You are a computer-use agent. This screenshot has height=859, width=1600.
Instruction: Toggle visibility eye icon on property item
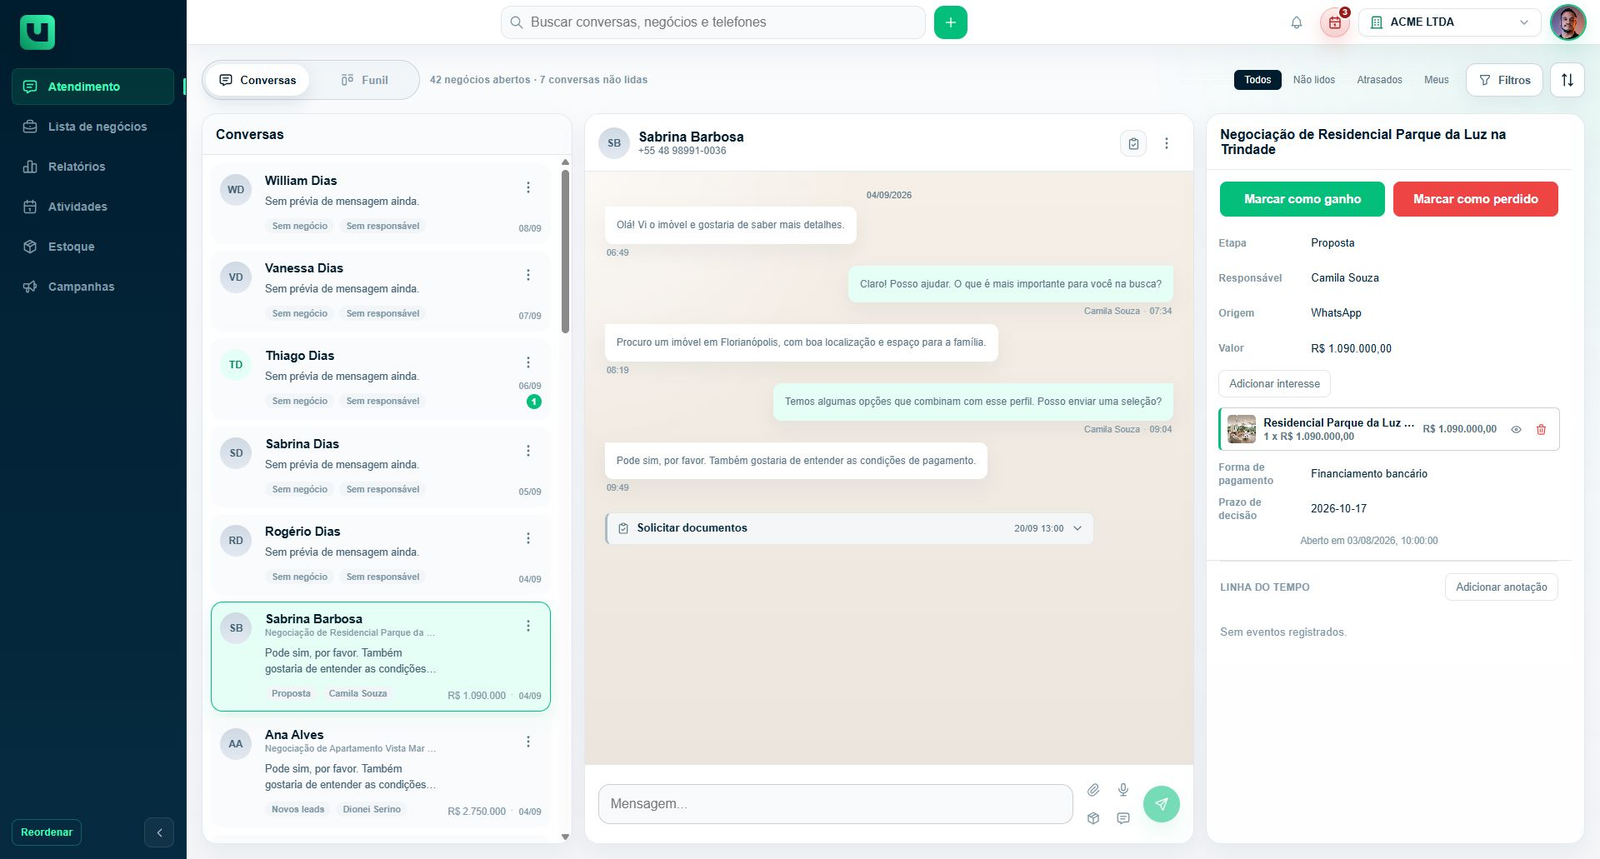tap(1516, 429)
